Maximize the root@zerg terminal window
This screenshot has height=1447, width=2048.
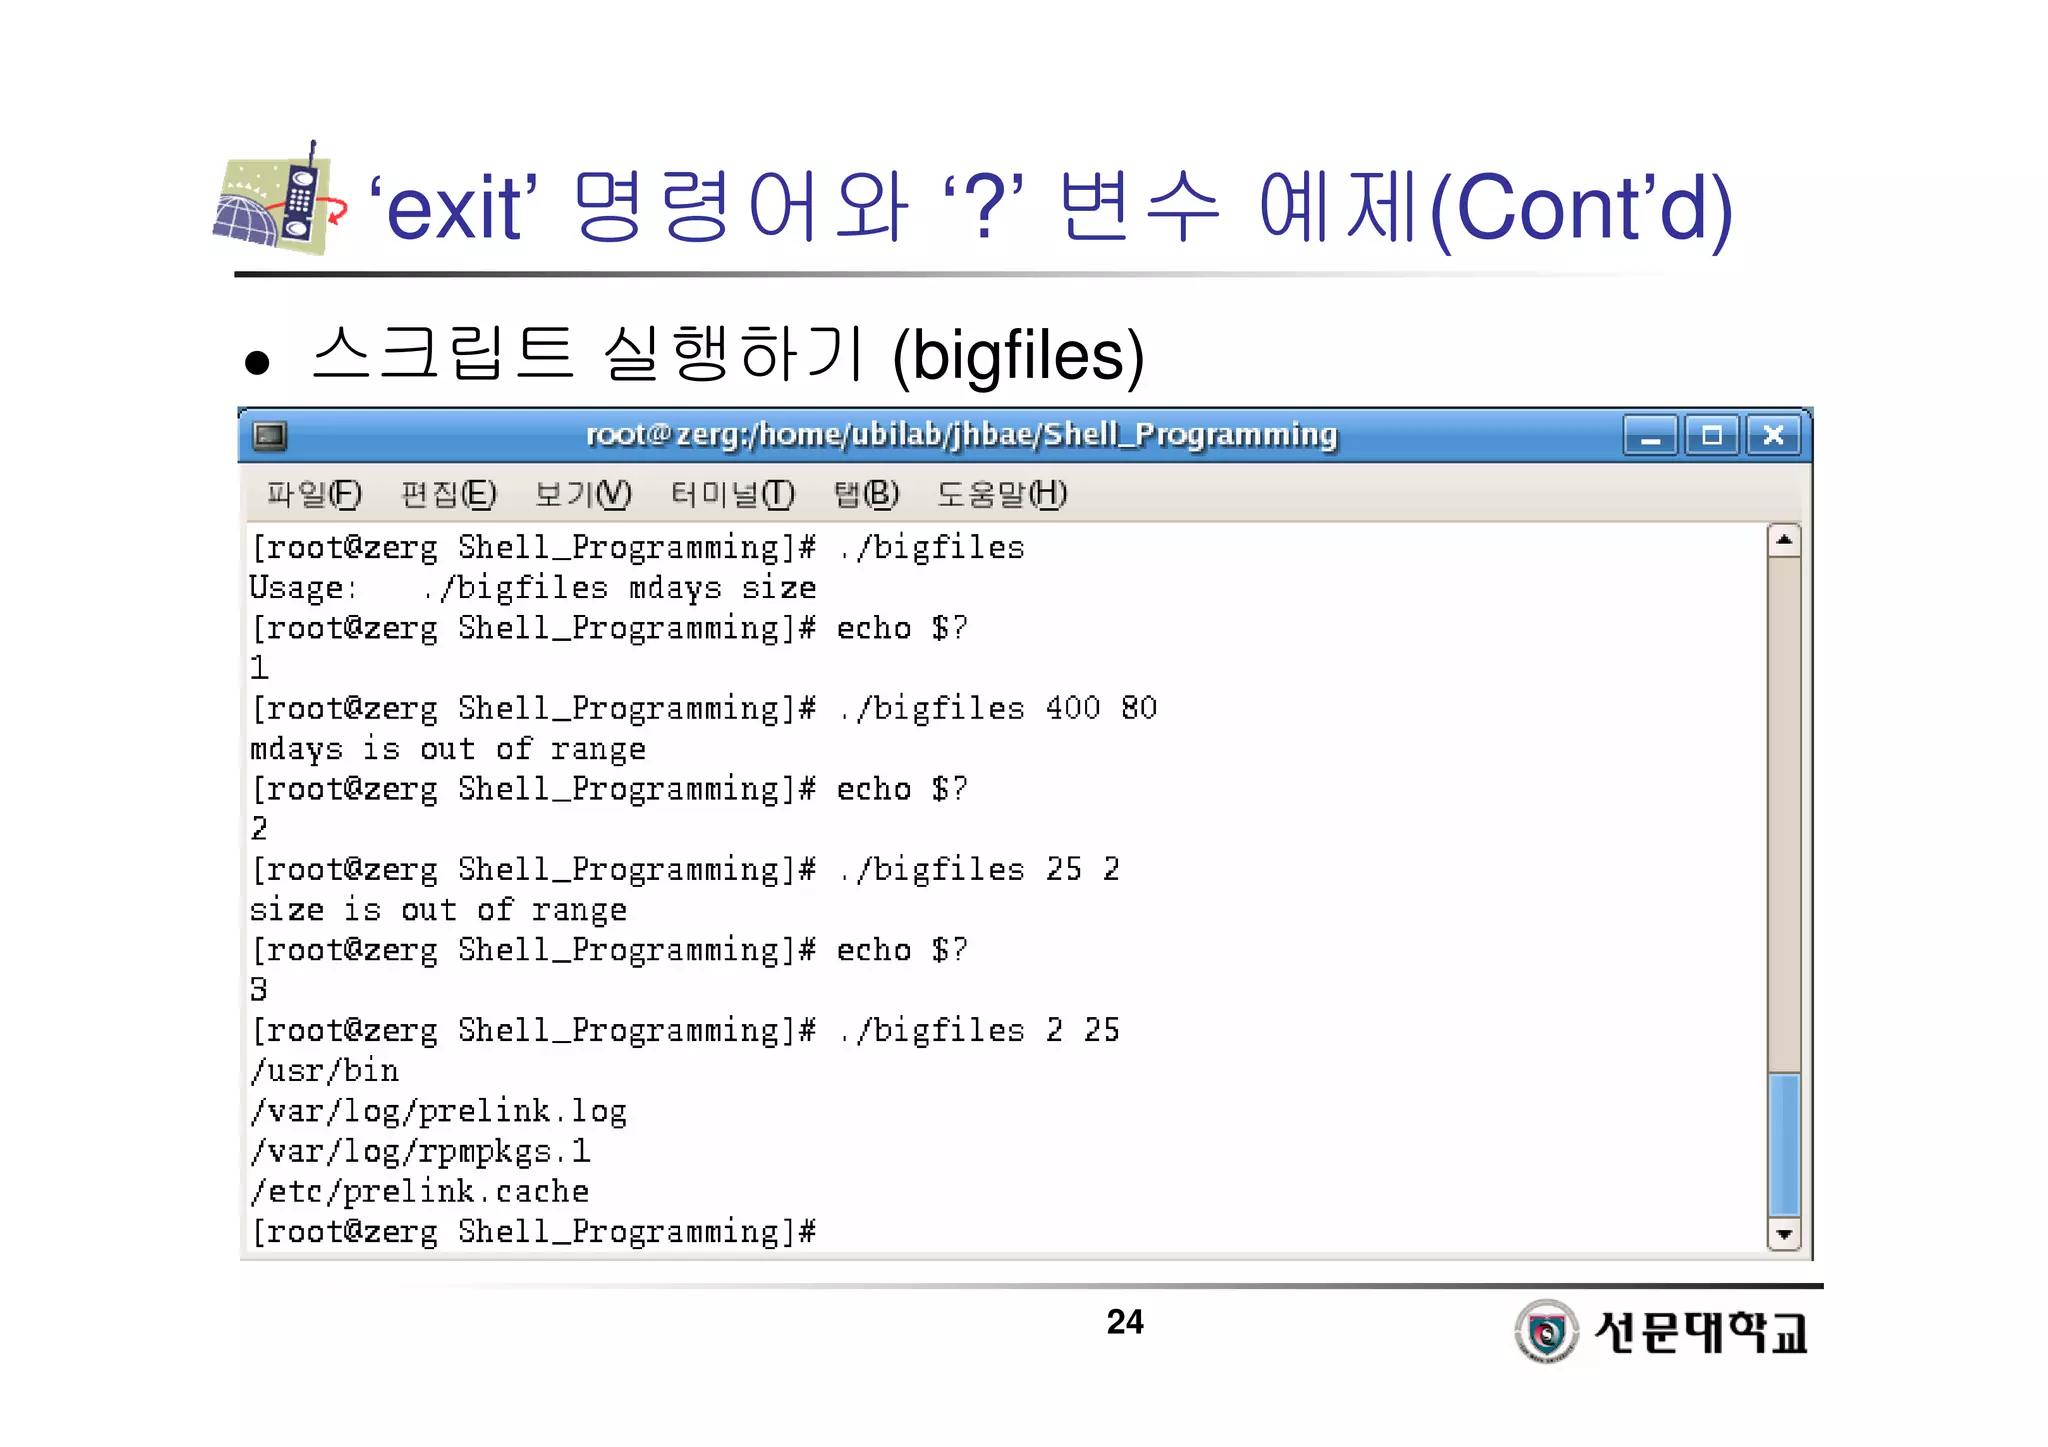1712,436
